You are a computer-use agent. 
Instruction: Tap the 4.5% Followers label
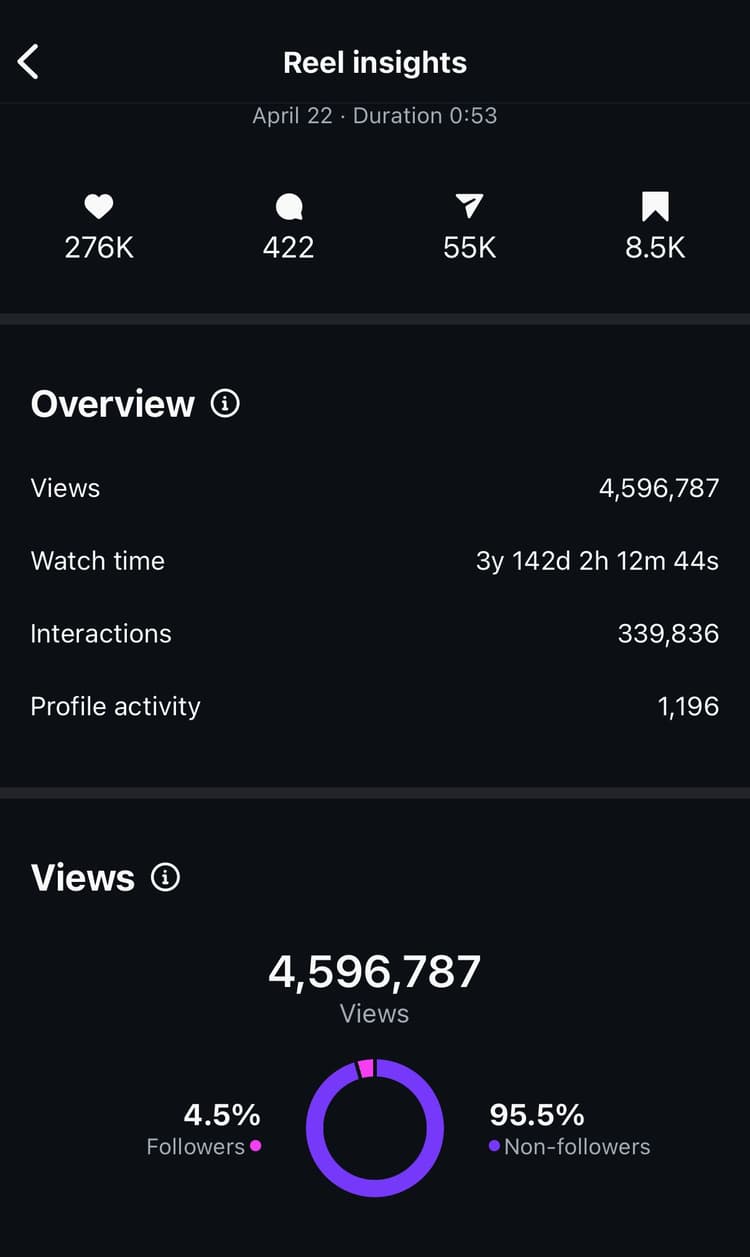[222, 1114]
